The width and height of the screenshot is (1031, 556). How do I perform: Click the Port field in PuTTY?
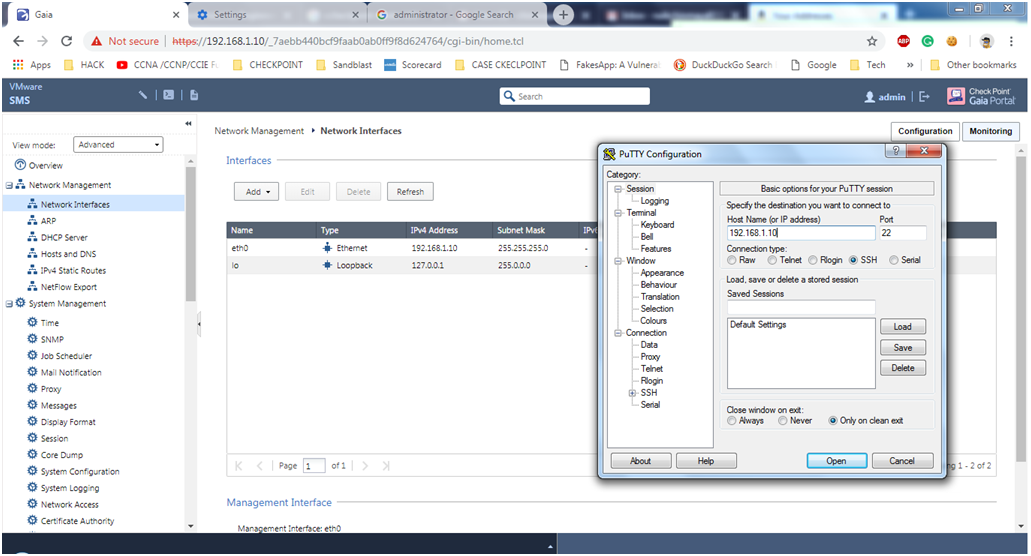click(x=903, y=233)
